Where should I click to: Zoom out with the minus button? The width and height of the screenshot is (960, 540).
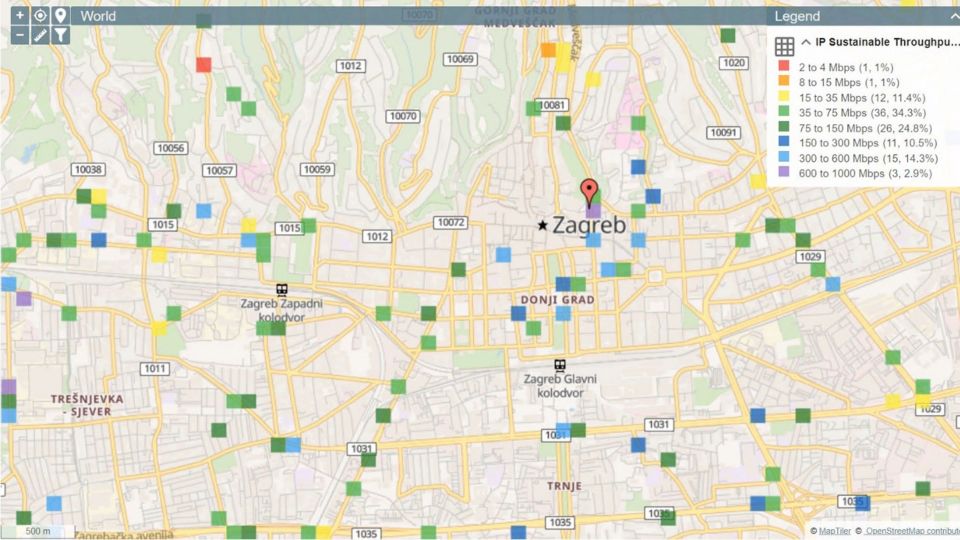tap(20, 35)
